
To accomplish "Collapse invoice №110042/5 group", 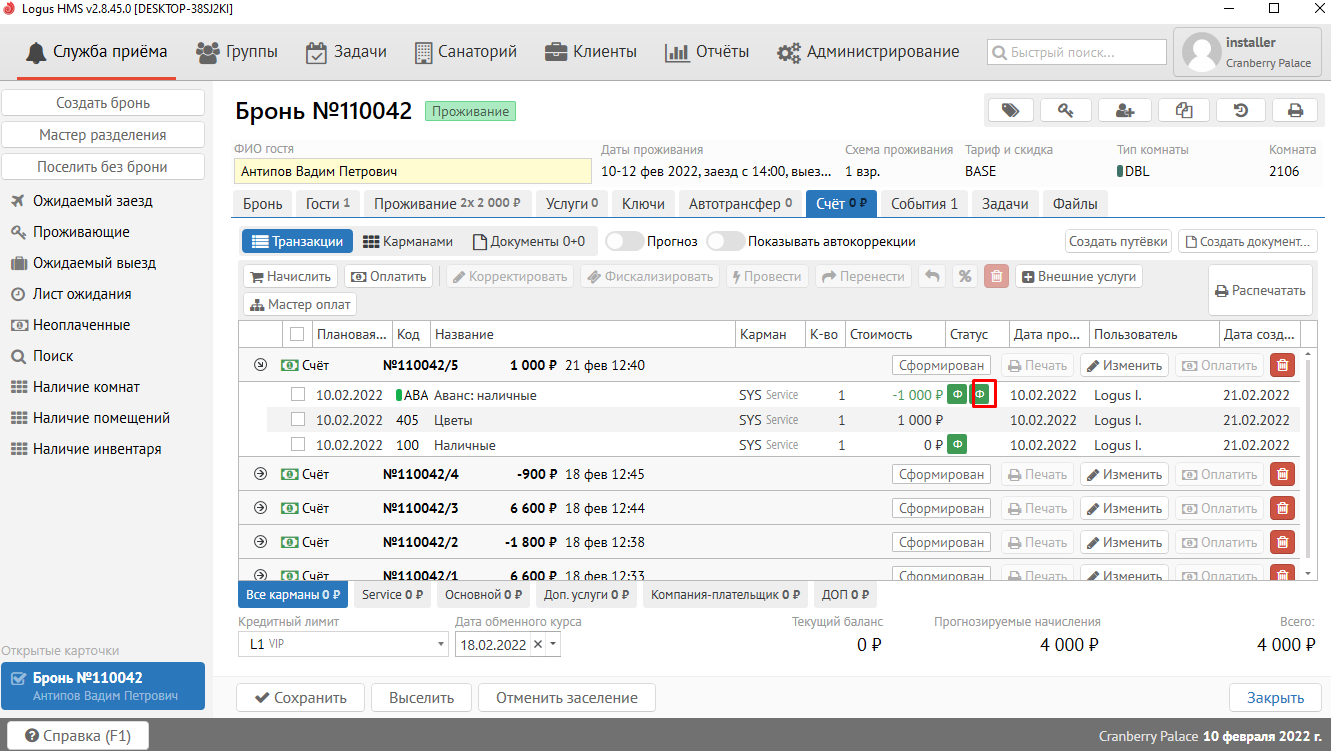I will click(x=261, y=366).
